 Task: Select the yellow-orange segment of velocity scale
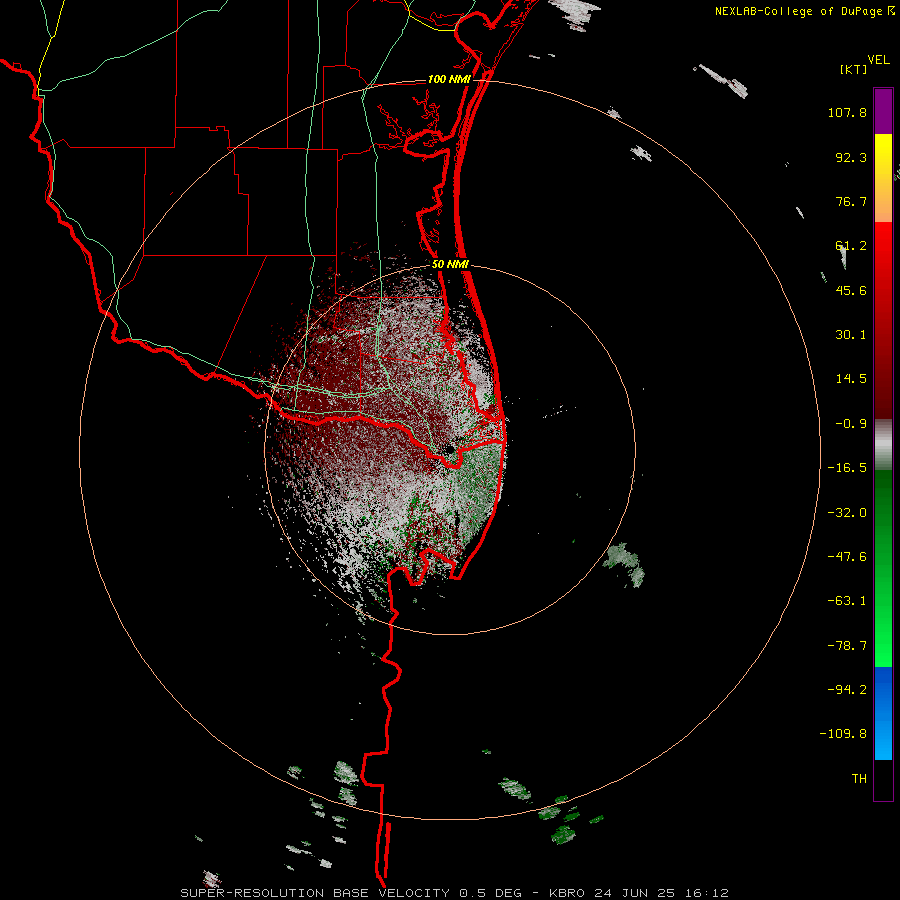[883, 178]
